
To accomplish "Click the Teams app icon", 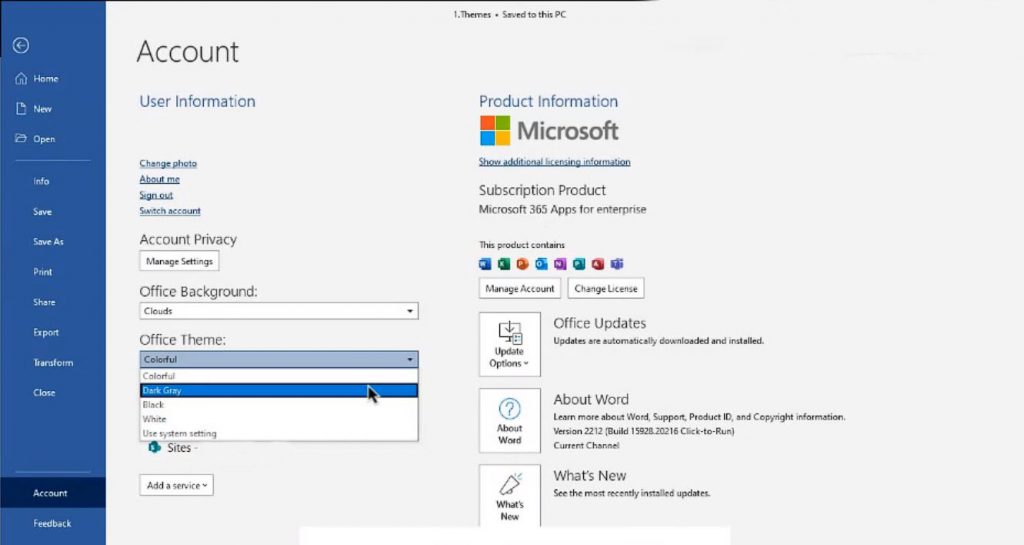I will (x=617, y=264).
